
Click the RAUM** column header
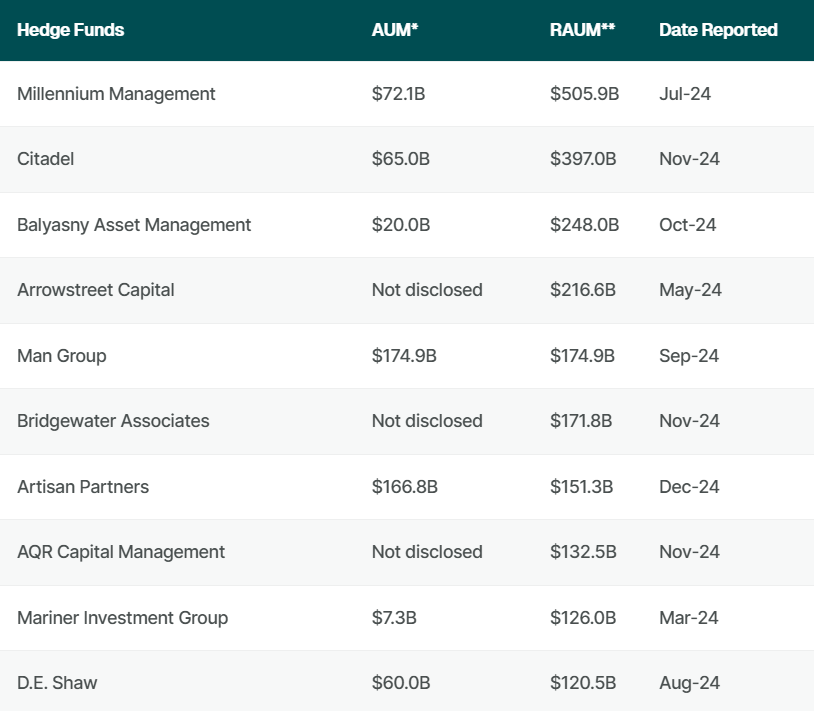pos(582,30)
